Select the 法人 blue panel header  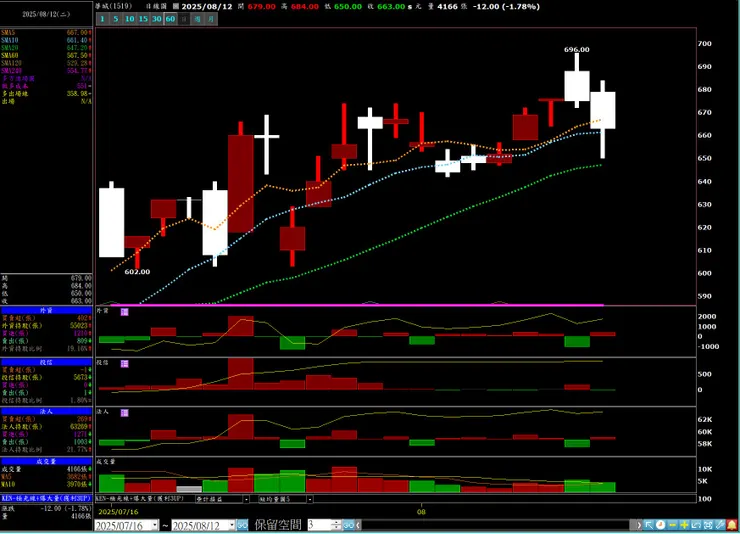click(46, 411)
